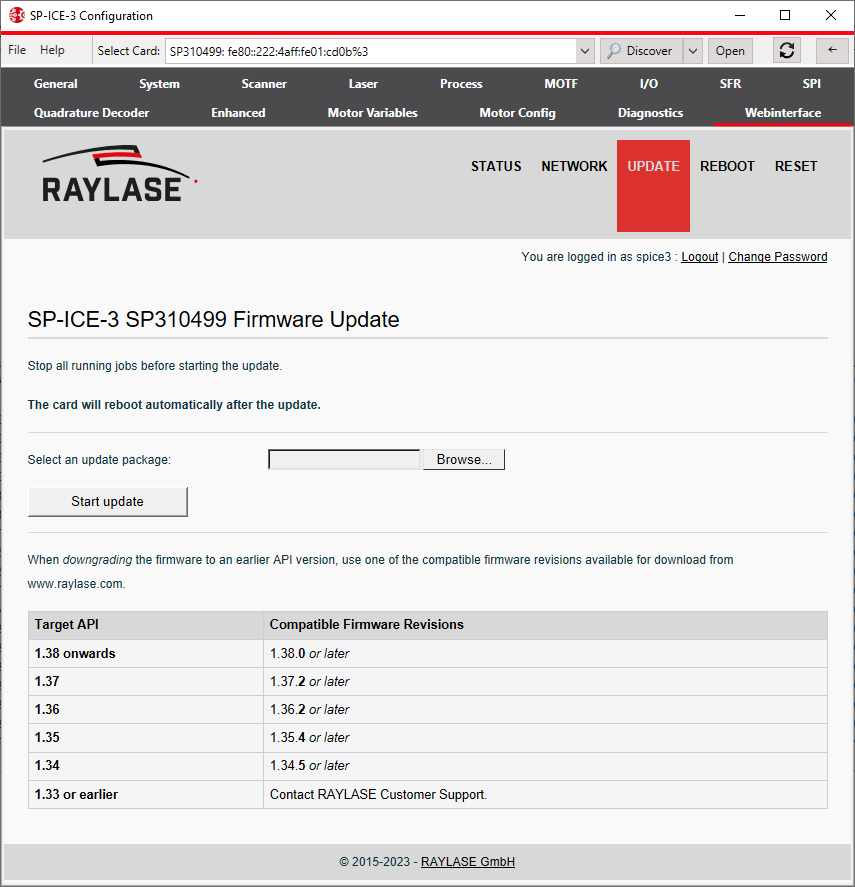Open the Help menu
This screenshot has height=887, width=855.
tap(52, 50)
